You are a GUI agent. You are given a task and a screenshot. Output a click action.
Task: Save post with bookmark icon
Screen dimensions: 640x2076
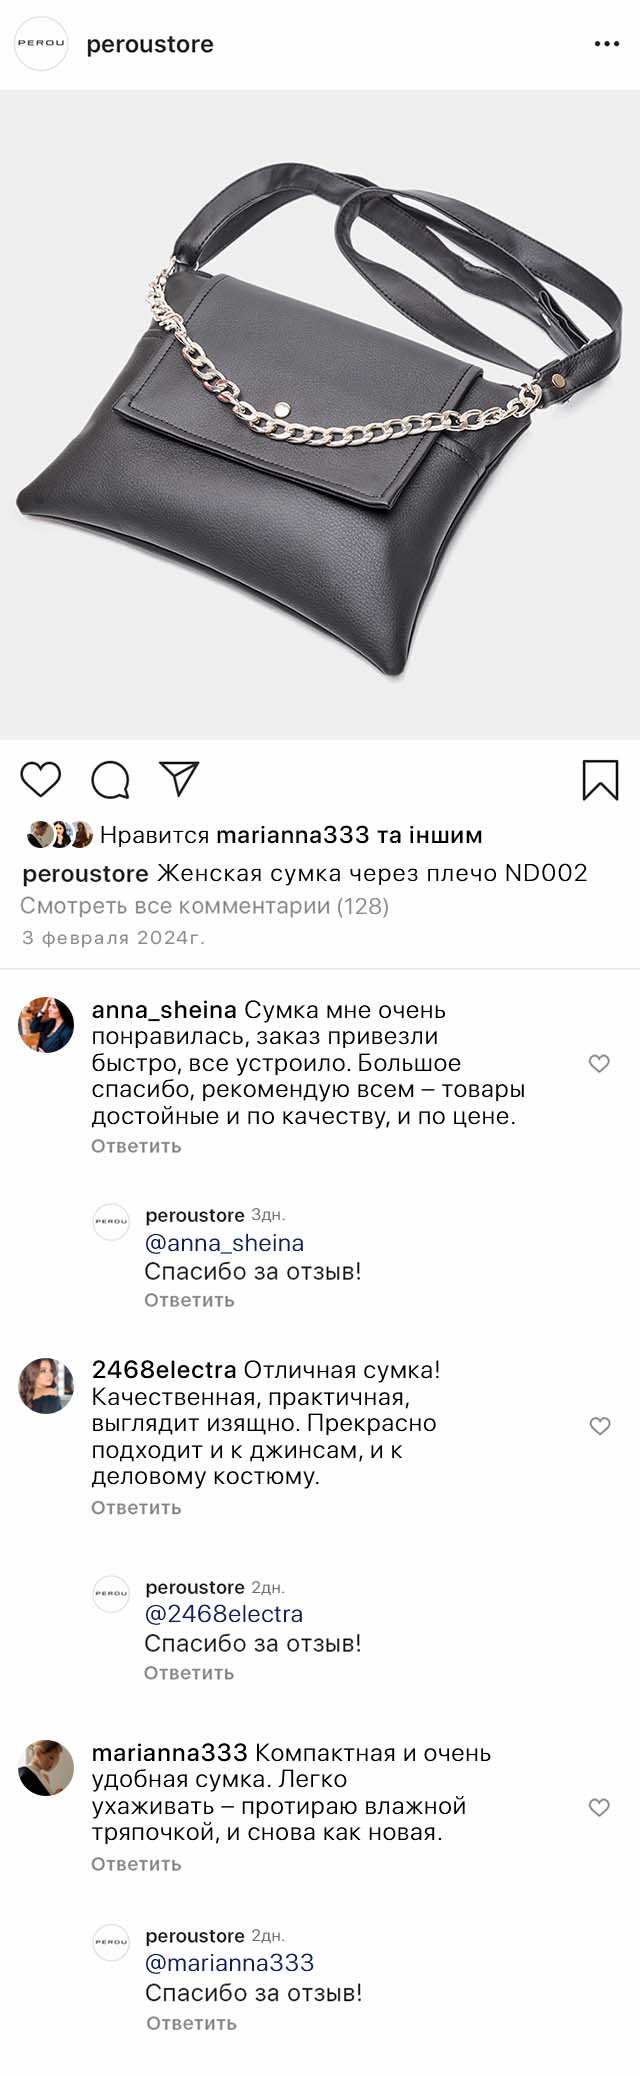pos(600,780)
